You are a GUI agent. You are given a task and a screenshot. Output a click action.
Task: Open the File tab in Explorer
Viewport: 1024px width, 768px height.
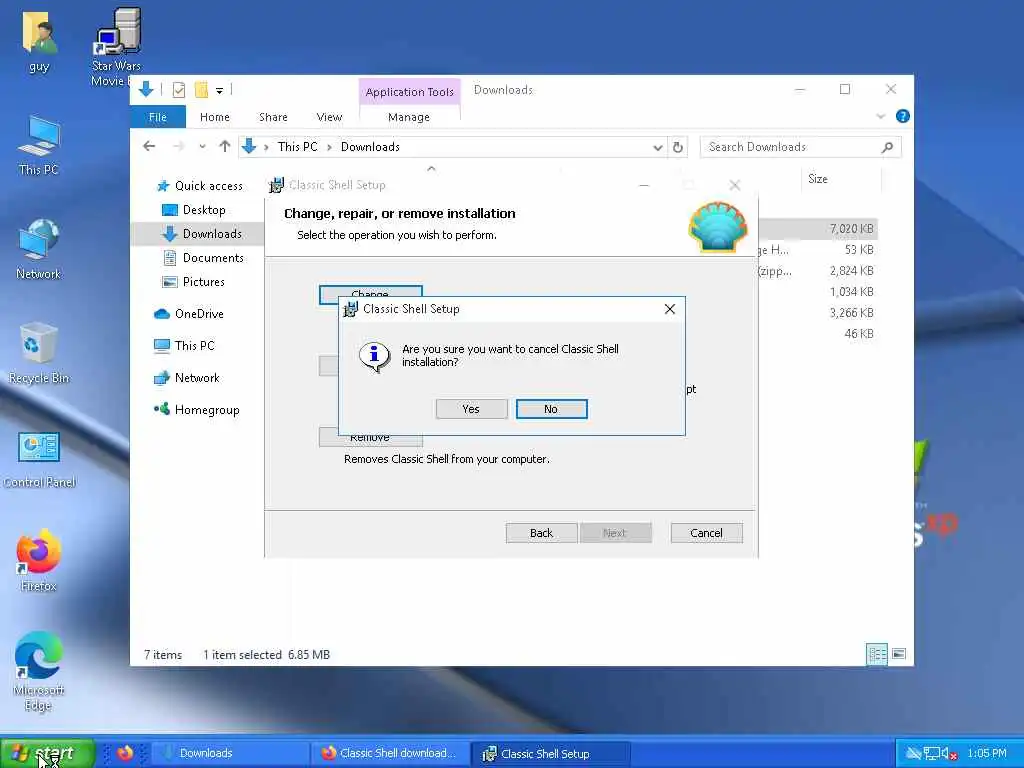(x=158, y=117)
